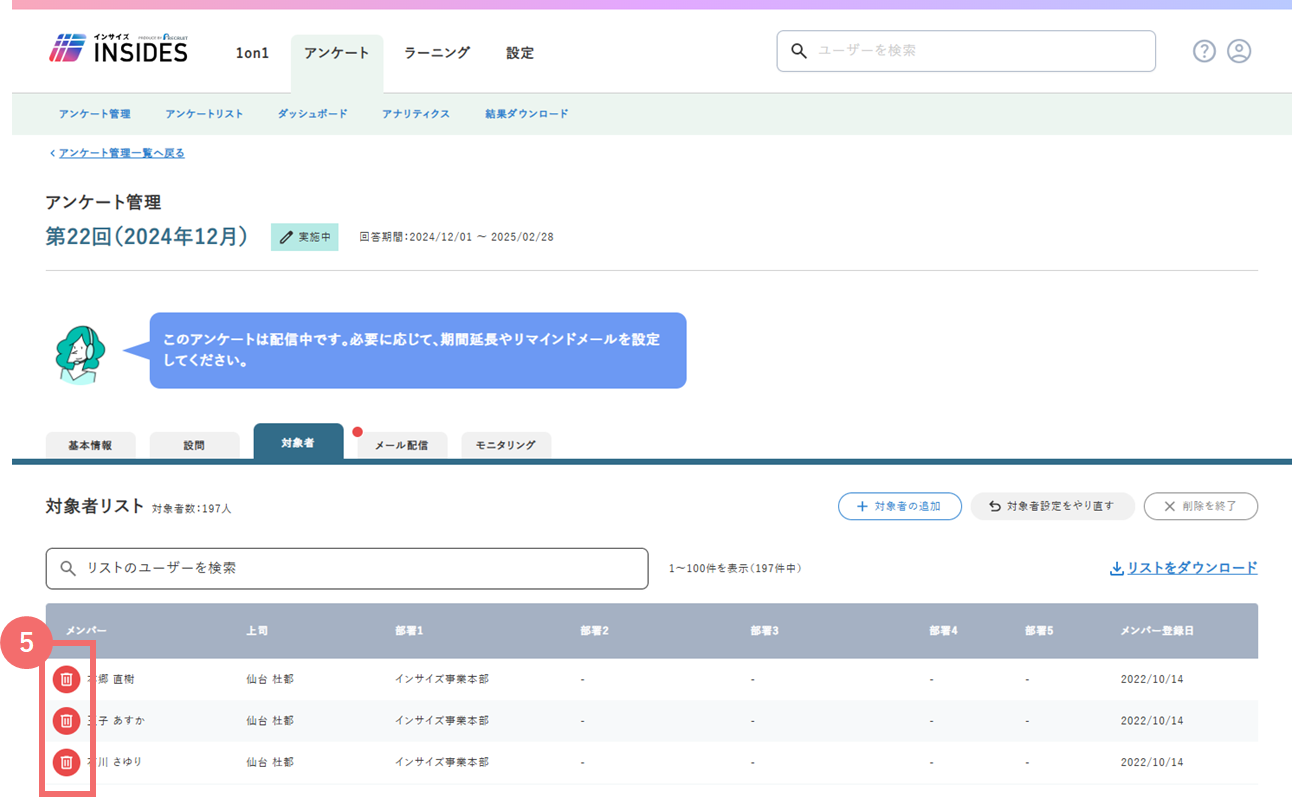The height and width of the screenshot is (797, 1292).
Task: Open the user account profile icon
Action: point(1239,51)
